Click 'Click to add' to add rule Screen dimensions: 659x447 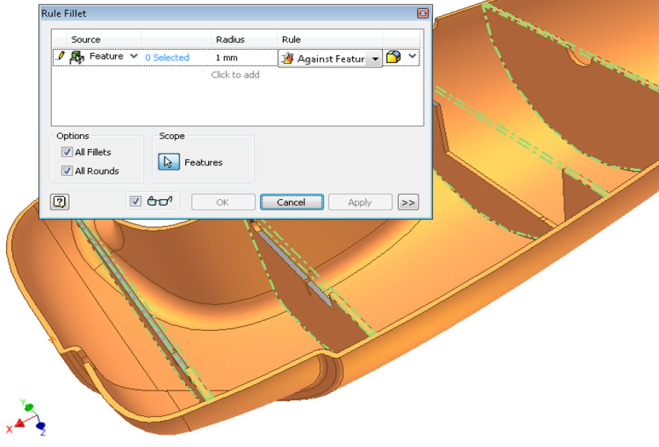click(235, 75)
